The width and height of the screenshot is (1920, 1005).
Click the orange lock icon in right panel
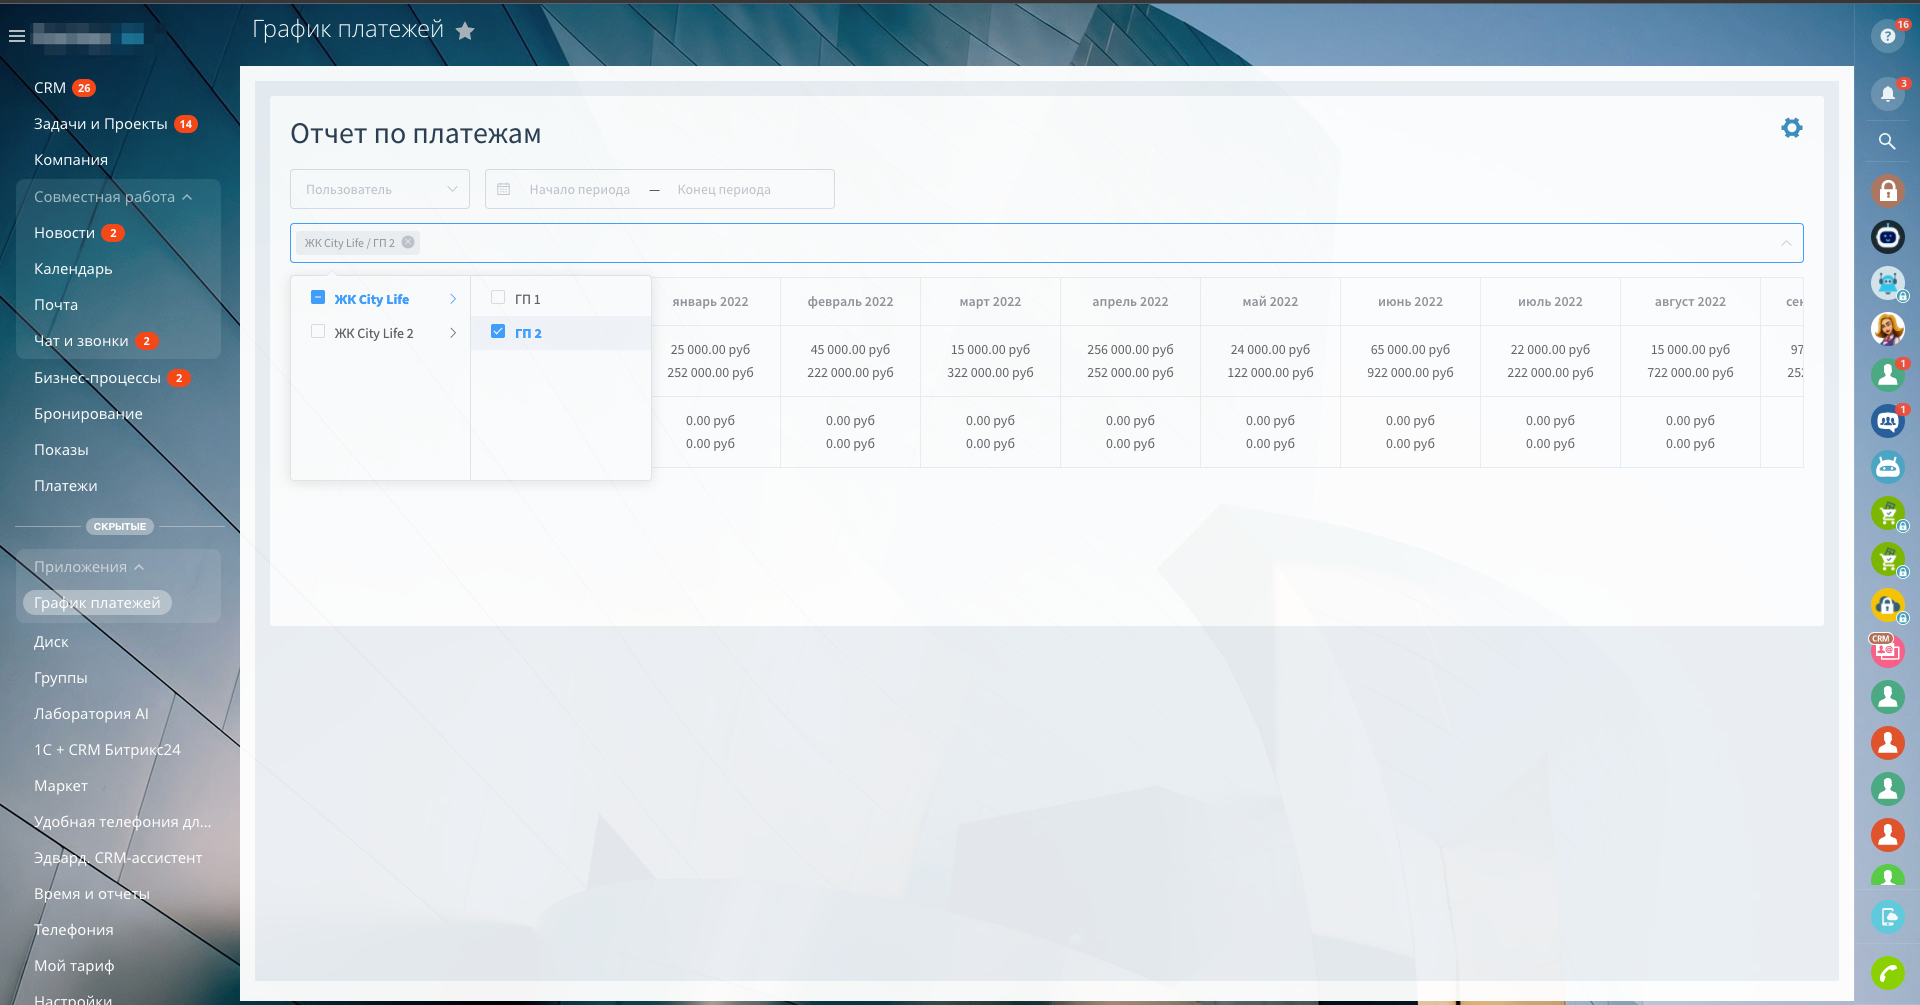click(1887, 190)
